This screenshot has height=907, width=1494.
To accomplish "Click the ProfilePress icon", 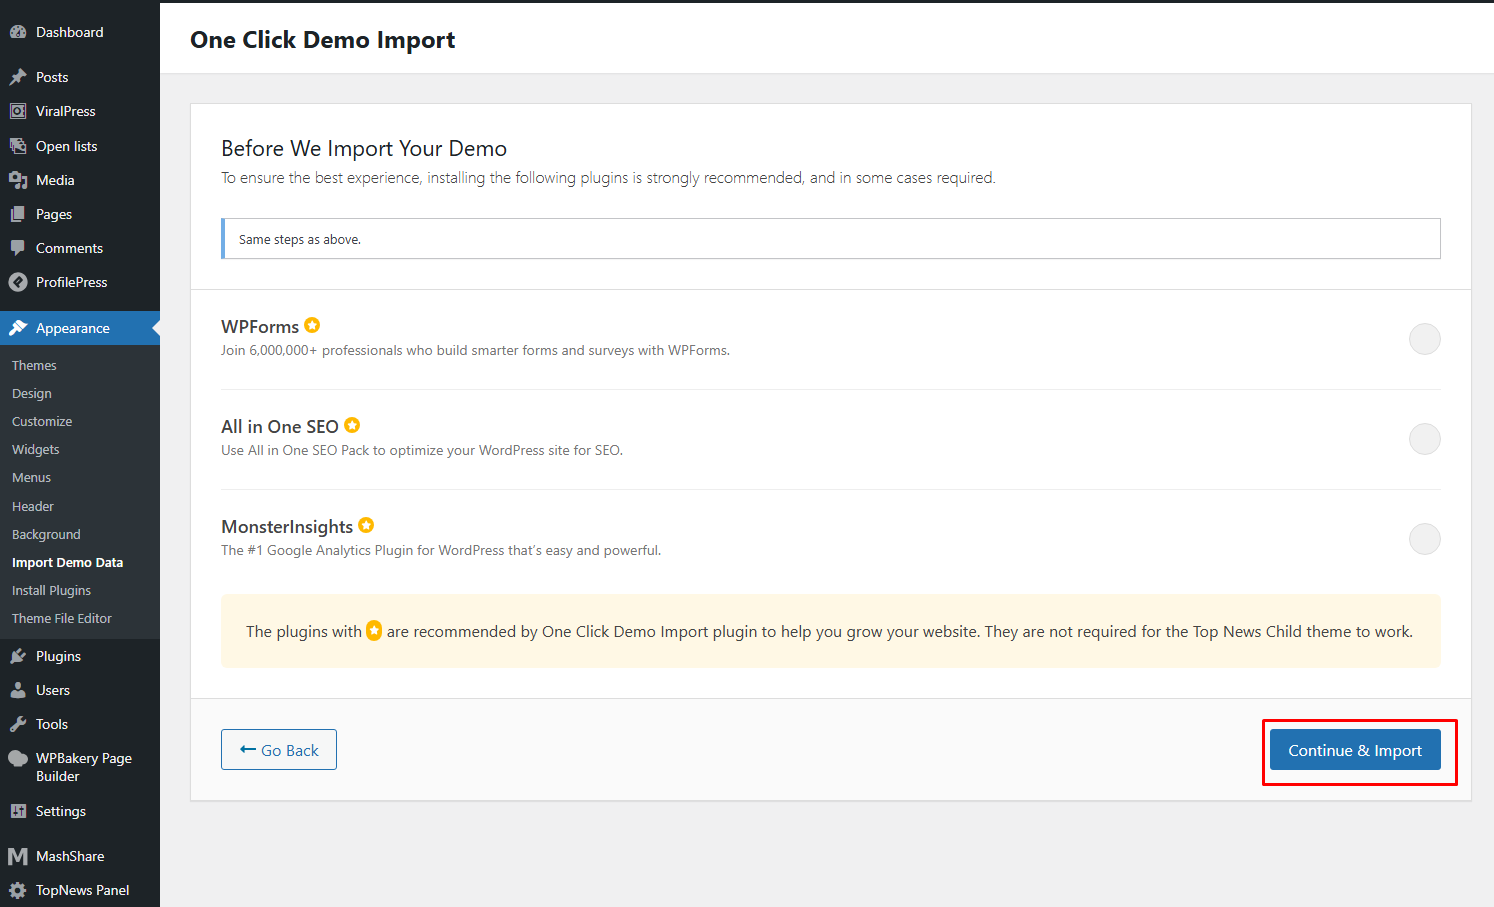I will click(18, 282).
